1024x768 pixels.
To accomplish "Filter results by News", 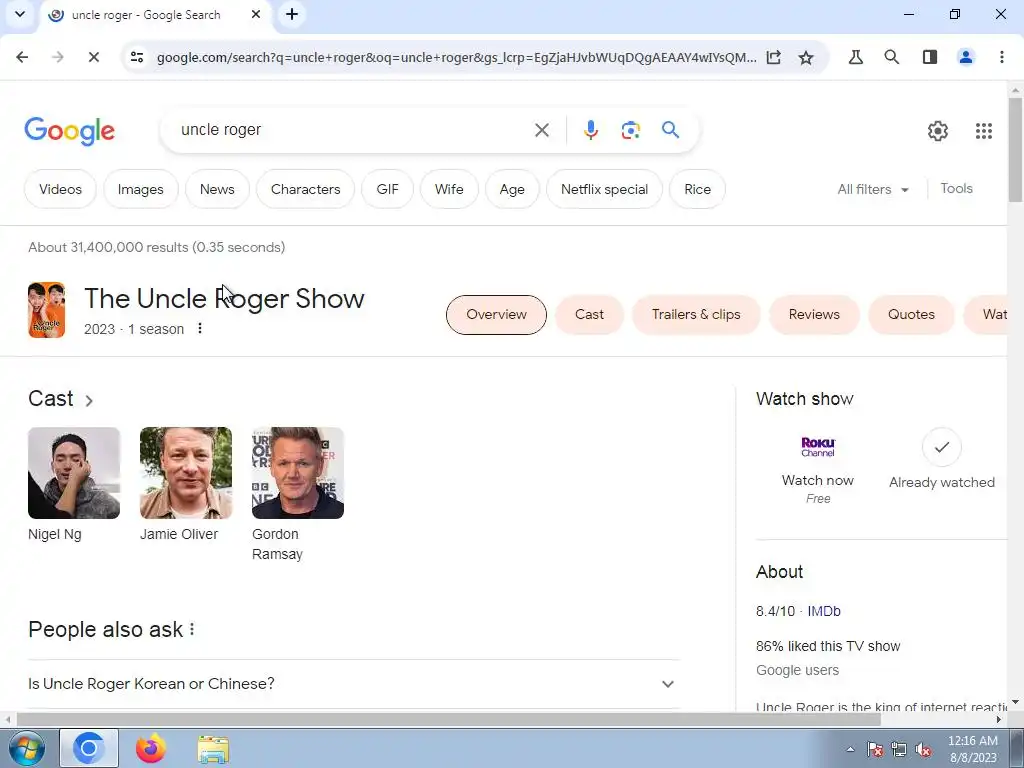I will click(217, 189).
